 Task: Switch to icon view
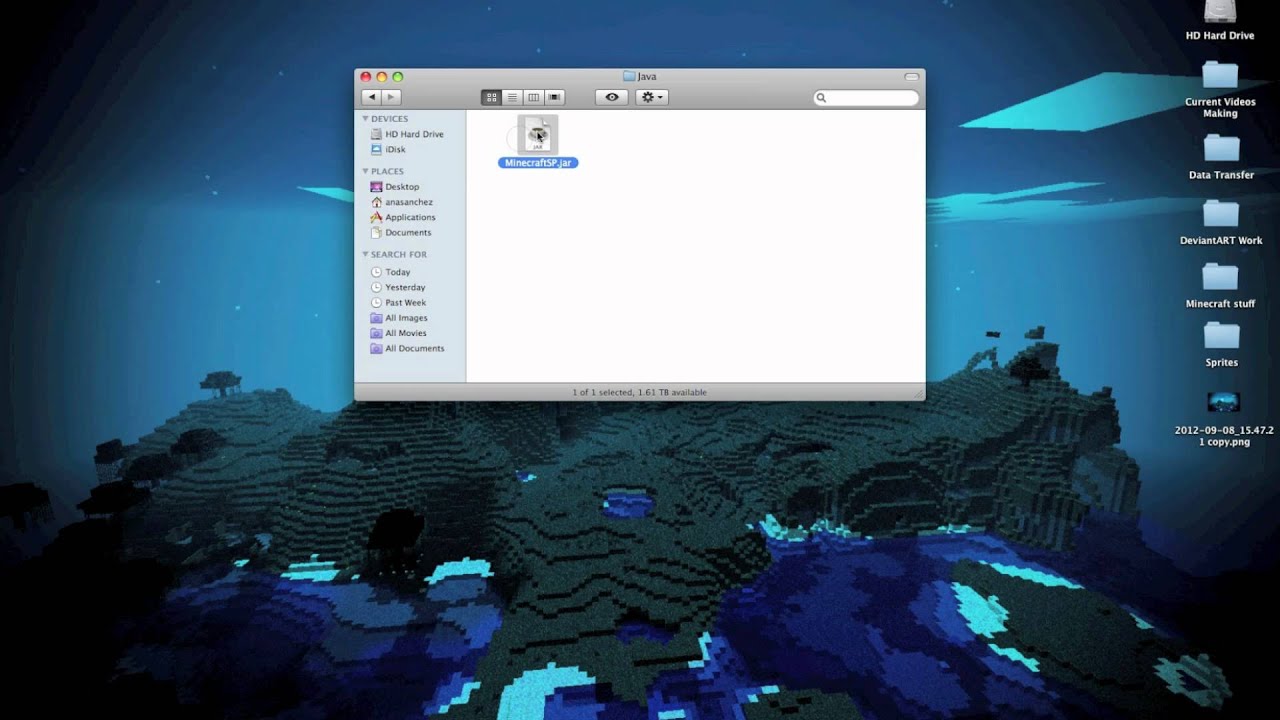pyautogui.click(x=491, y=97)
